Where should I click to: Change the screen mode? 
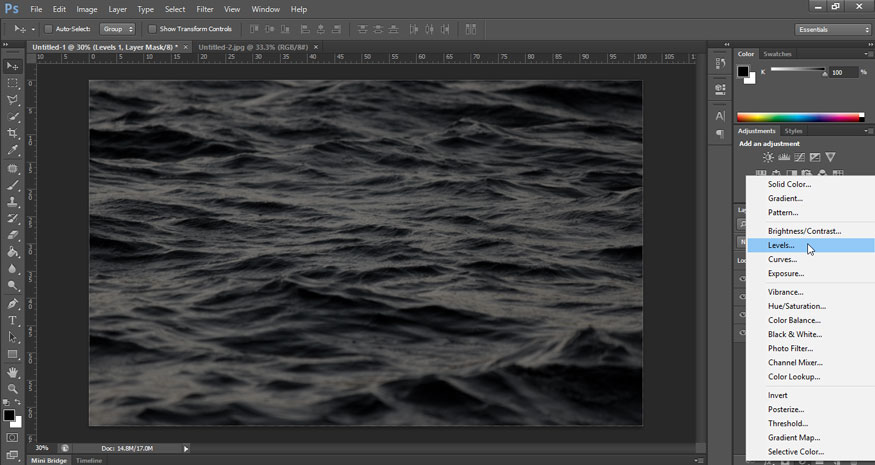pos(12,454)
